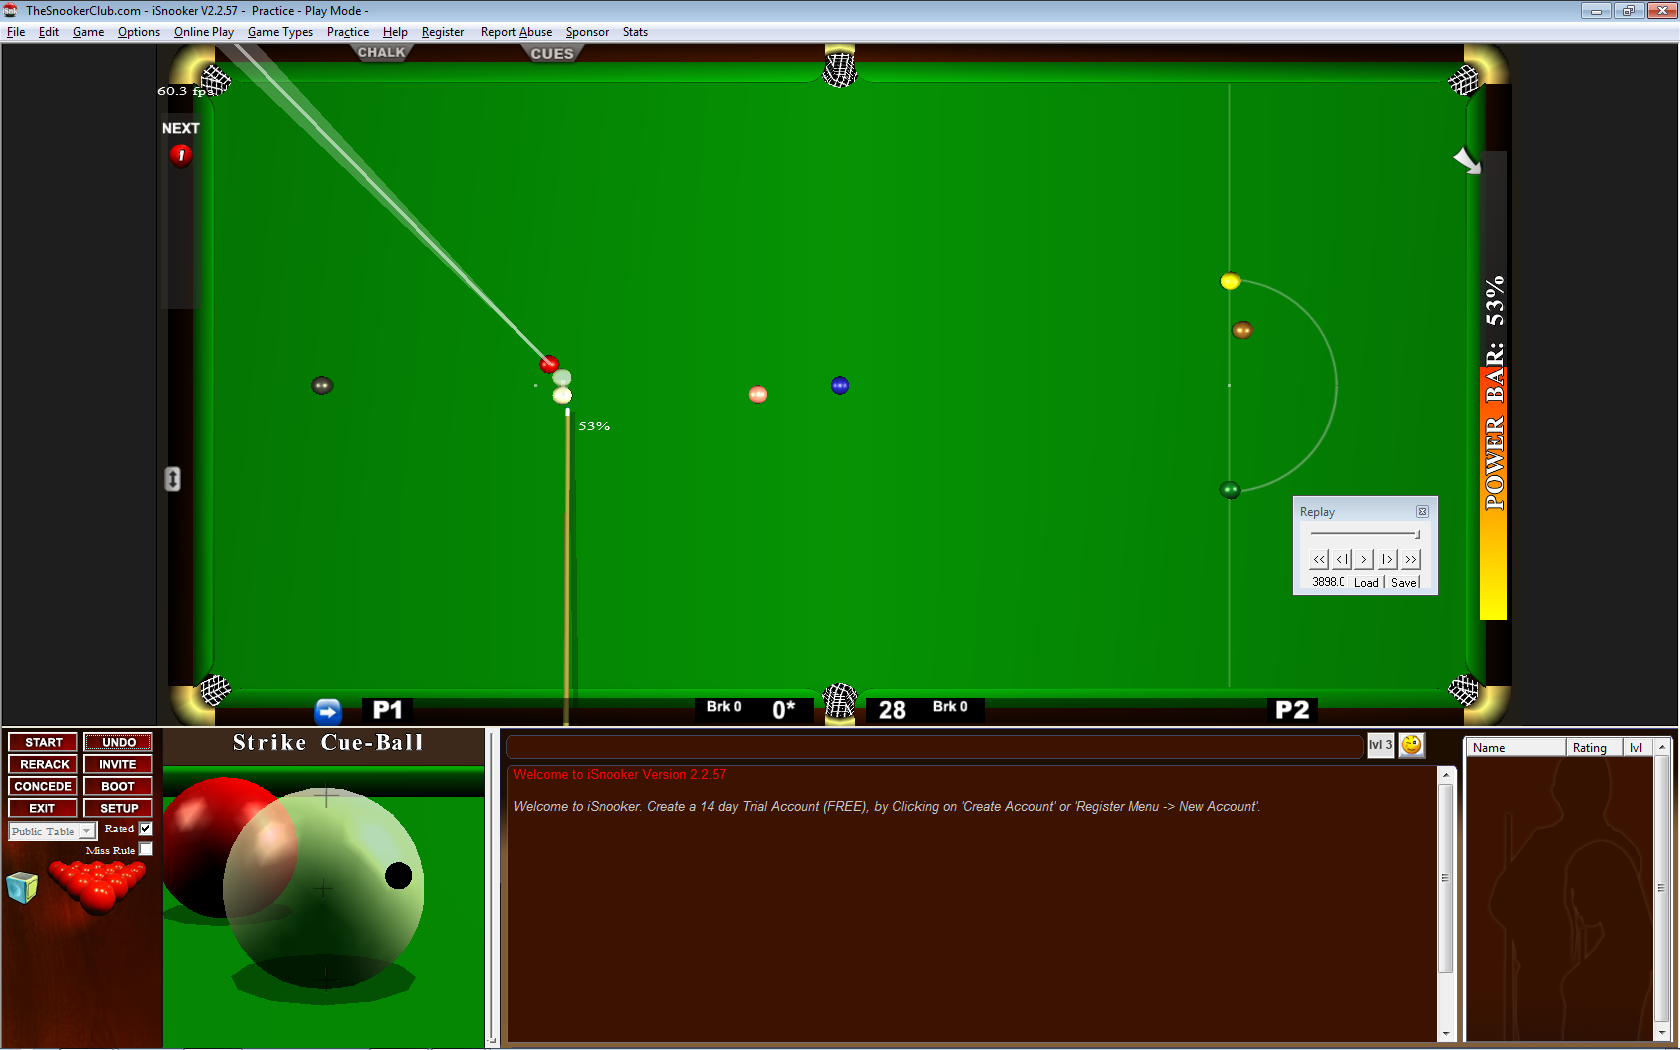Open the winking smiley emoticon picker
1680x1050 pixels.
point(1411,745)
